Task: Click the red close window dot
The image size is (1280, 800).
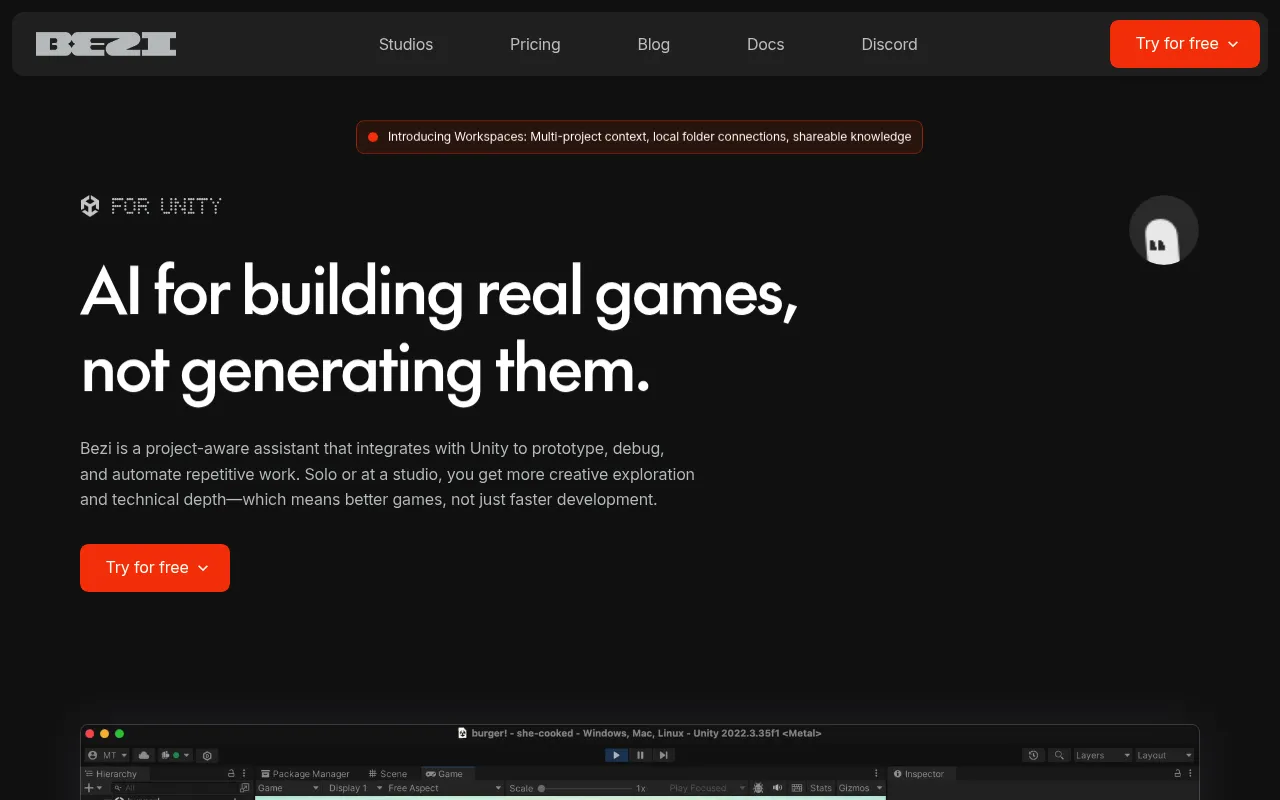Action: click(x=90, y=734)
